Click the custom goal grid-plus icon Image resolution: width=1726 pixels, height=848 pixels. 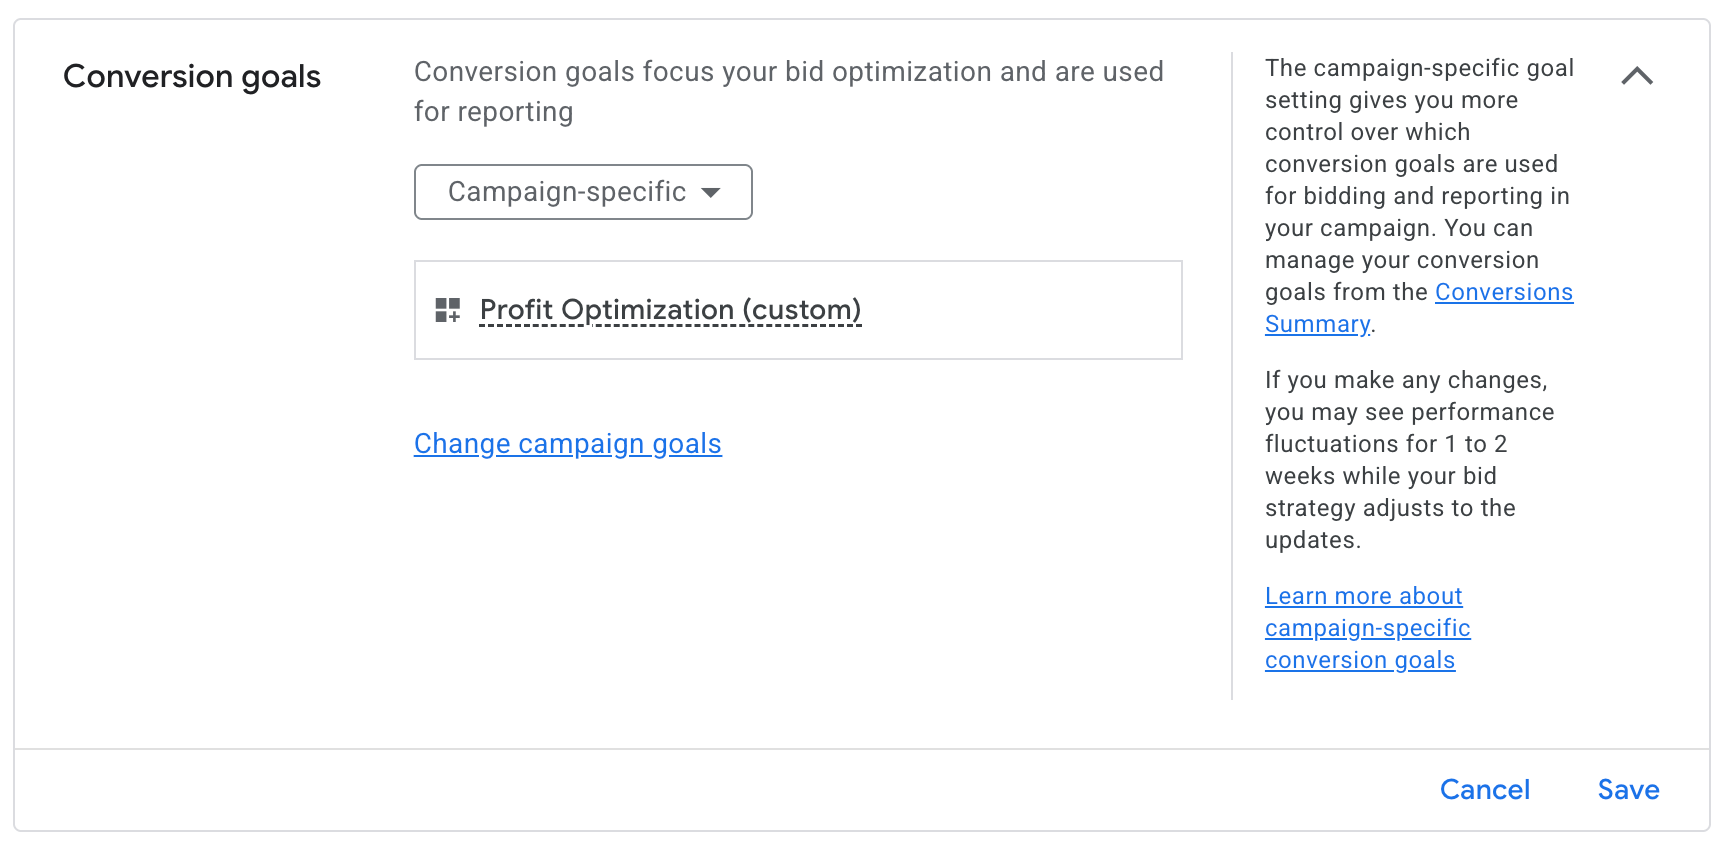click(447, 310)
